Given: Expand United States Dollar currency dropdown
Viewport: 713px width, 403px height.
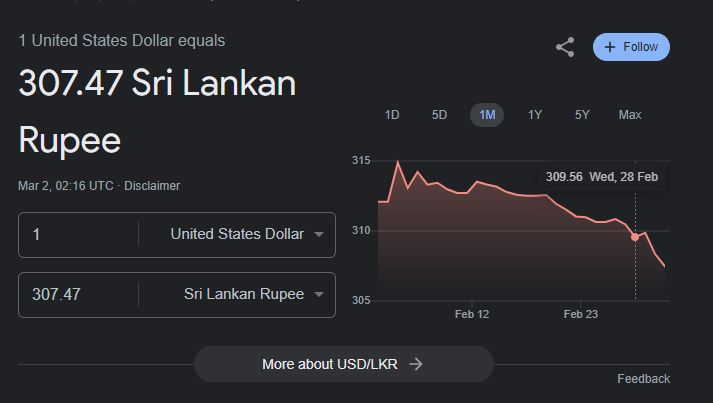Looking at the screenshot, I should click(318, 235).
